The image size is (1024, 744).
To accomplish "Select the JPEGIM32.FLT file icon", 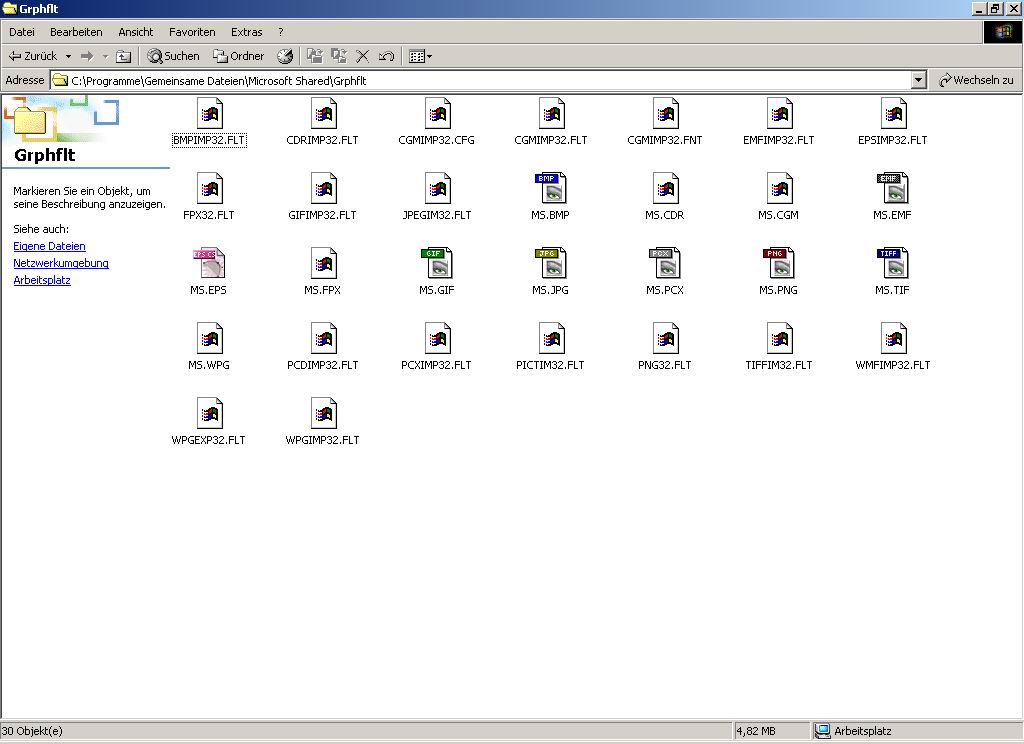I will pos(438,189).
